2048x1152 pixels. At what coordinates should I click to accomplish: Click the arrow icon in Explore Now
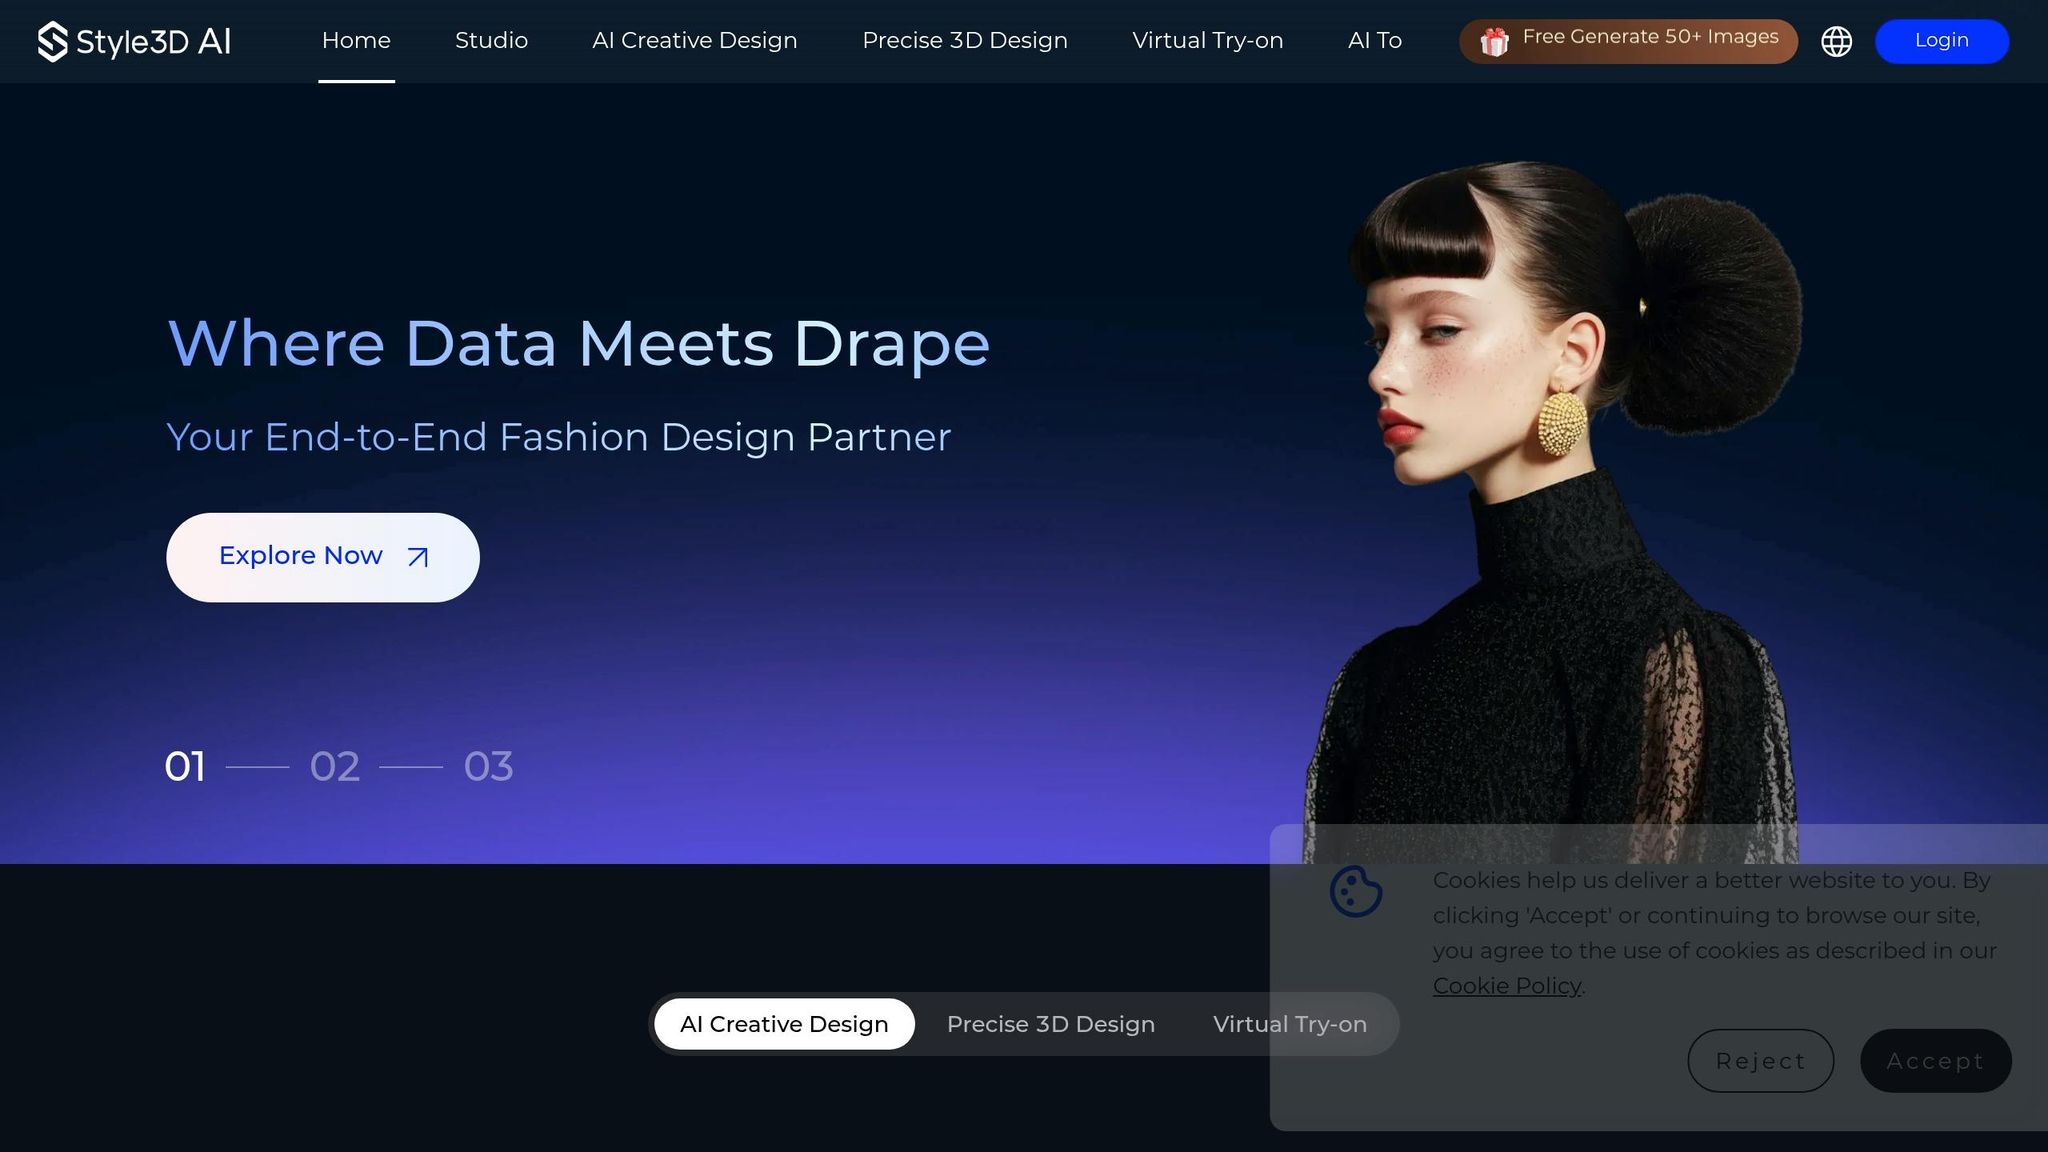418,557
